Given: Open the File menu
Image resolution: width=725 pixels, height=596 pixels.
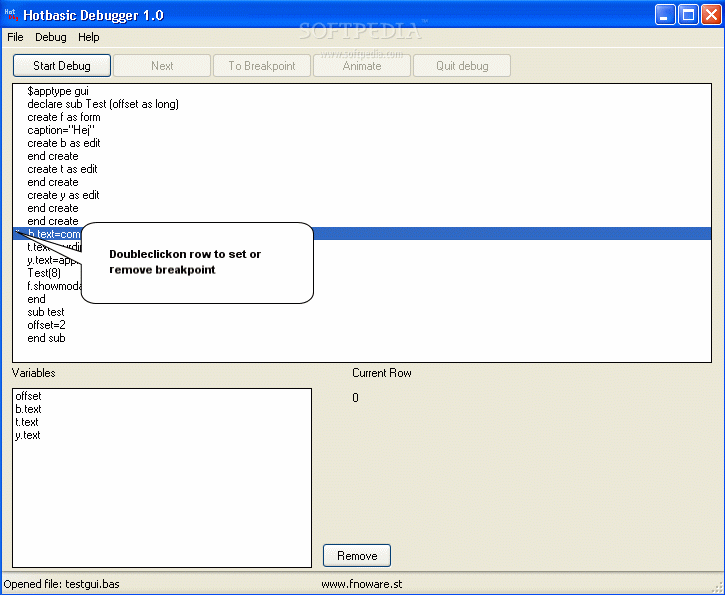Looking at the screenshot, I should [x=15, y=37].
